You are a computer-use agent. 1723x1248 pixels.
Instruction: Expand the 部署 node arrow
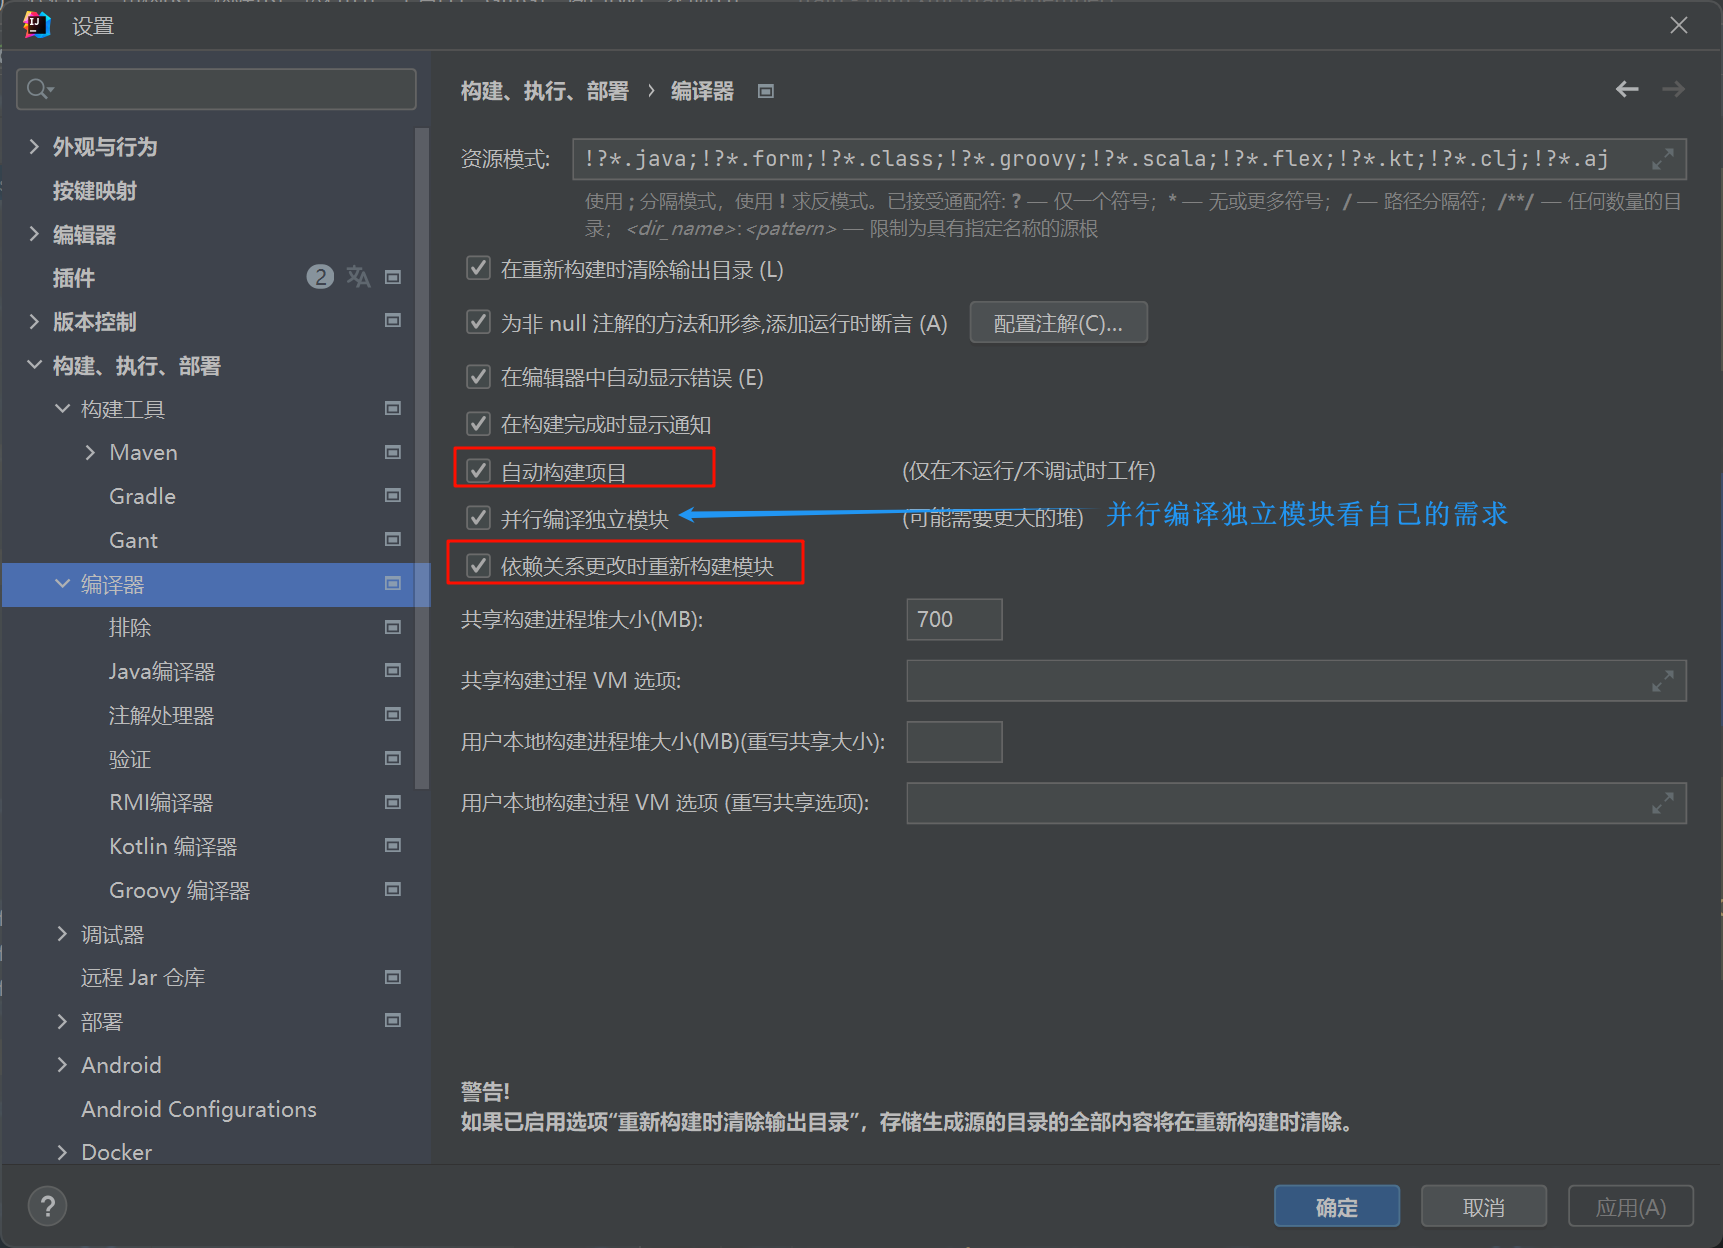[x=62, y=1021]
